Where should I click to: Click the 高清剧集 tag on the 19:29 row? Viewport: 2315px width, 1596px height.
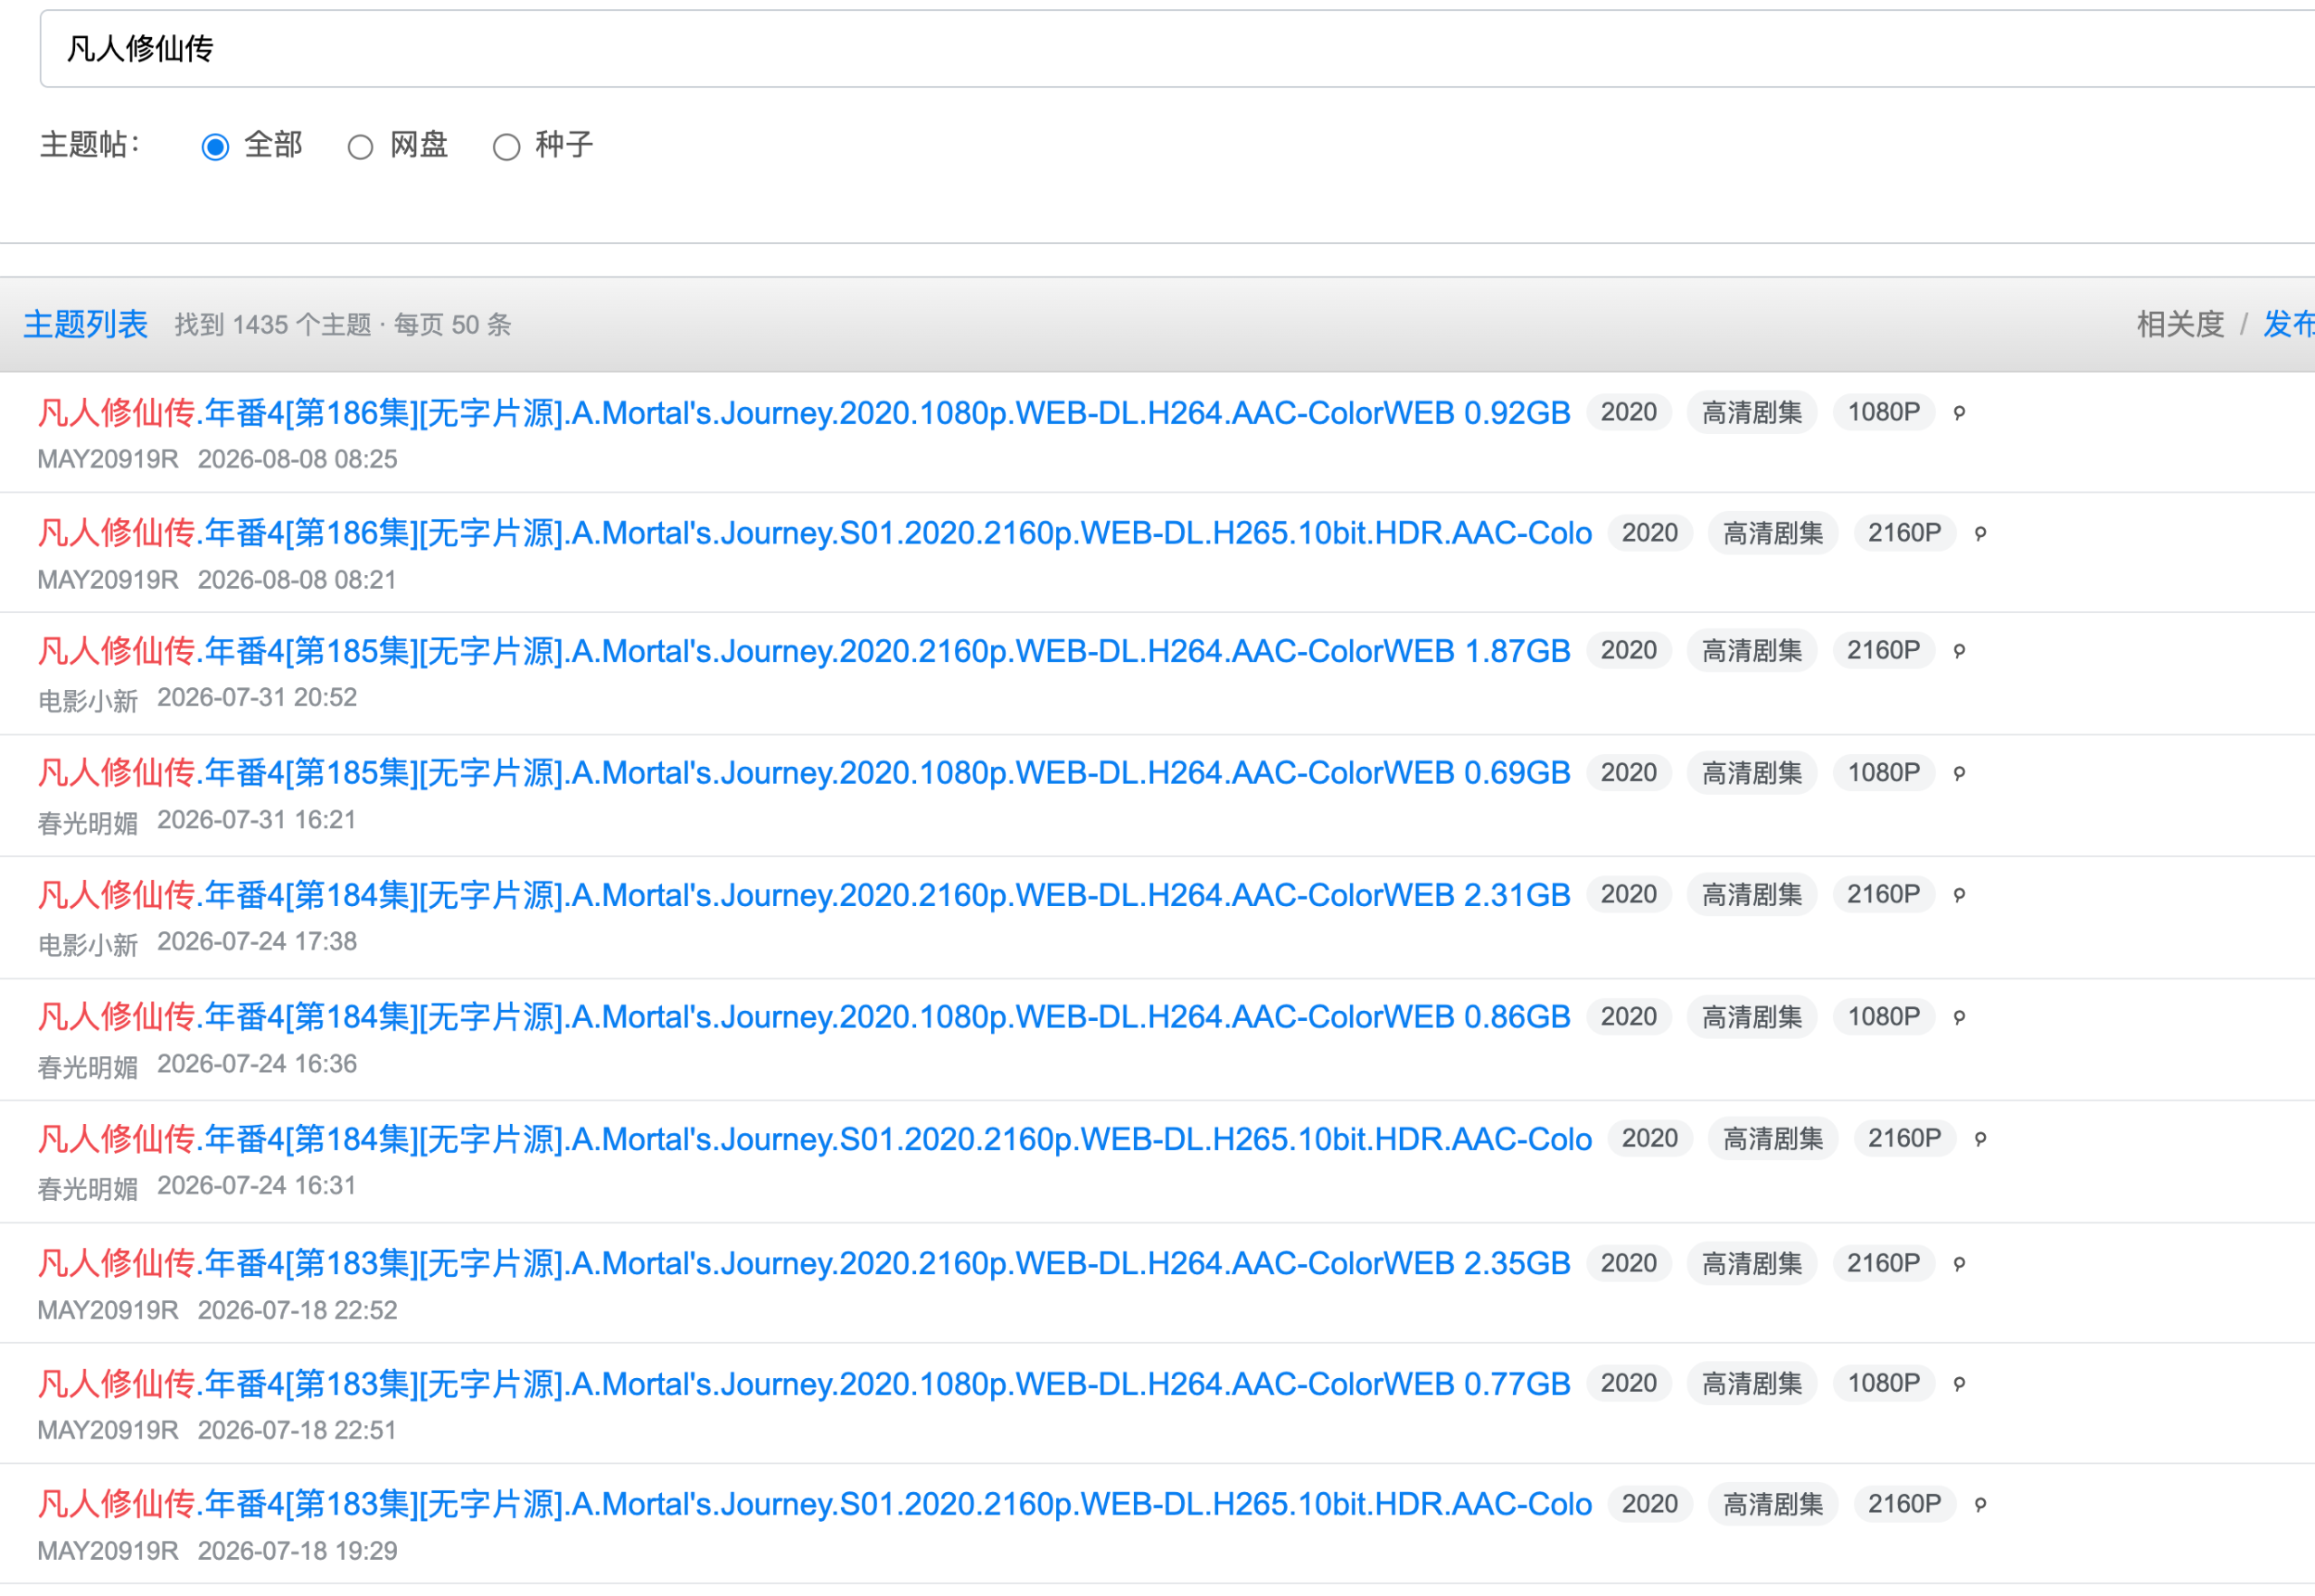pyautogui.click(x=1772, y=1504)
